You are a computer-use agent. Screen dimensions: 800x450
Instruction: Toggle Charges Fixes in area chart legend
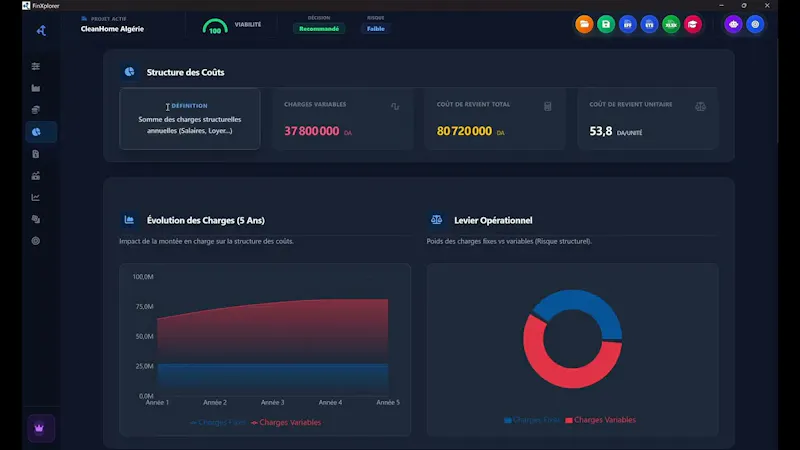click(x=218, y=422)
